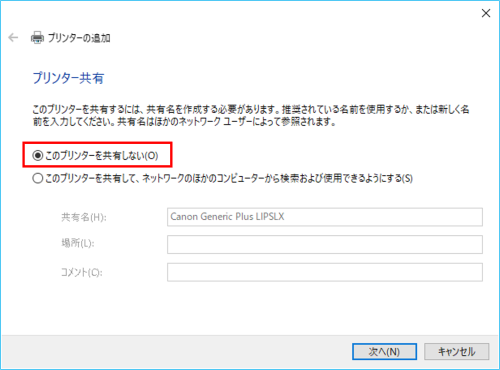This screenshot has height=370, width=500.
Task: Close the Add Printer dialog with X
Action: [486, 13]
